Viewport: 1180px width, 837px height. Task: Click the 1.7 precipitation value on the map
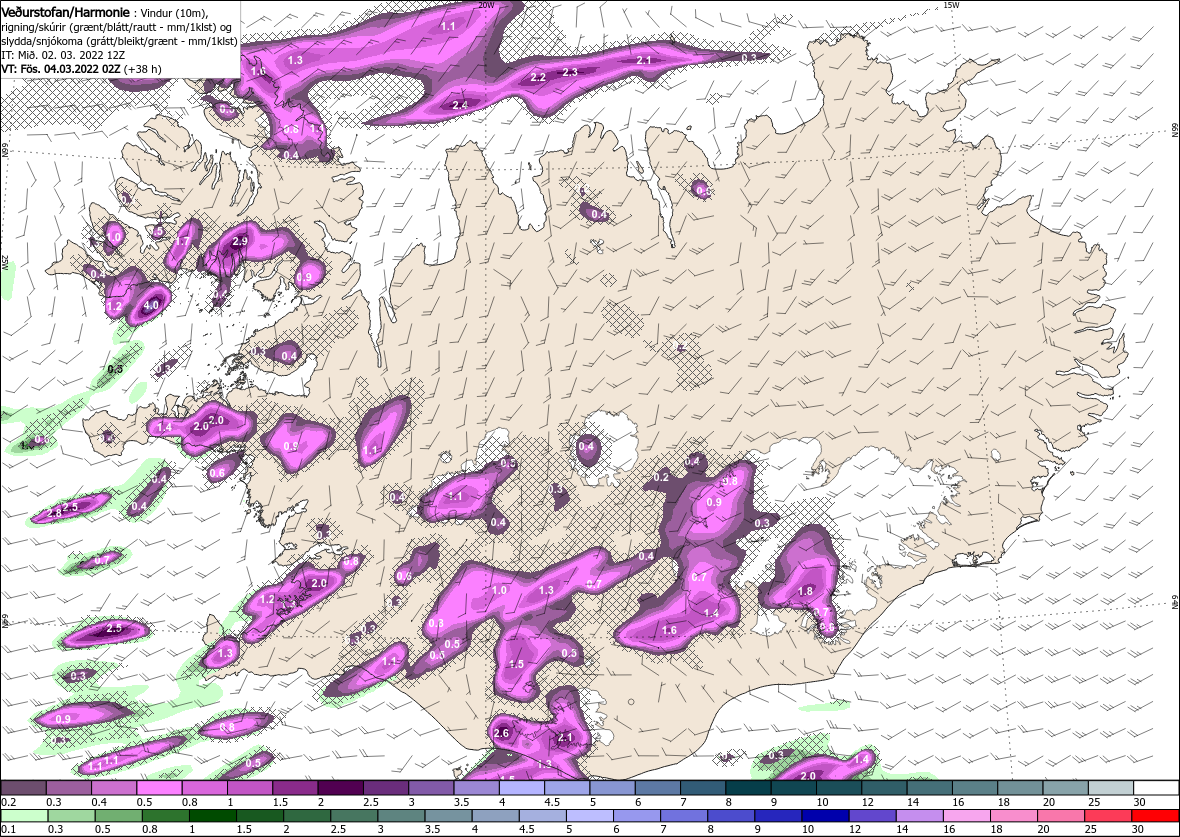point(181,242)
